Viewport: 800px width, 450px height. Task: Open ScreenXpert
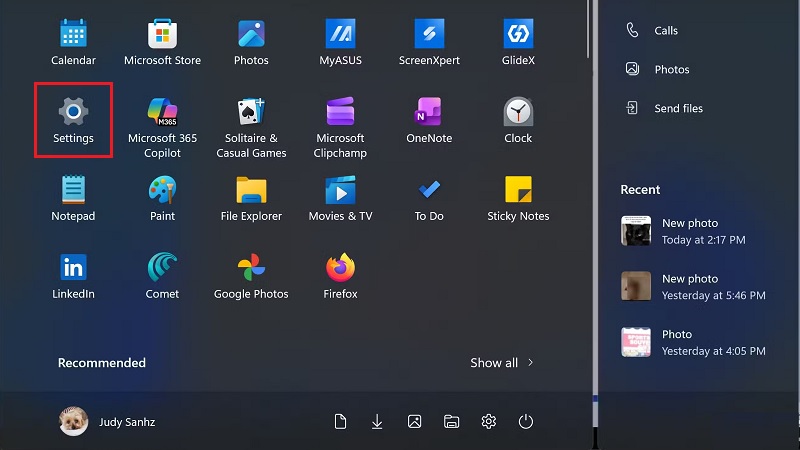pyautogui.click(x=429, y=42)
